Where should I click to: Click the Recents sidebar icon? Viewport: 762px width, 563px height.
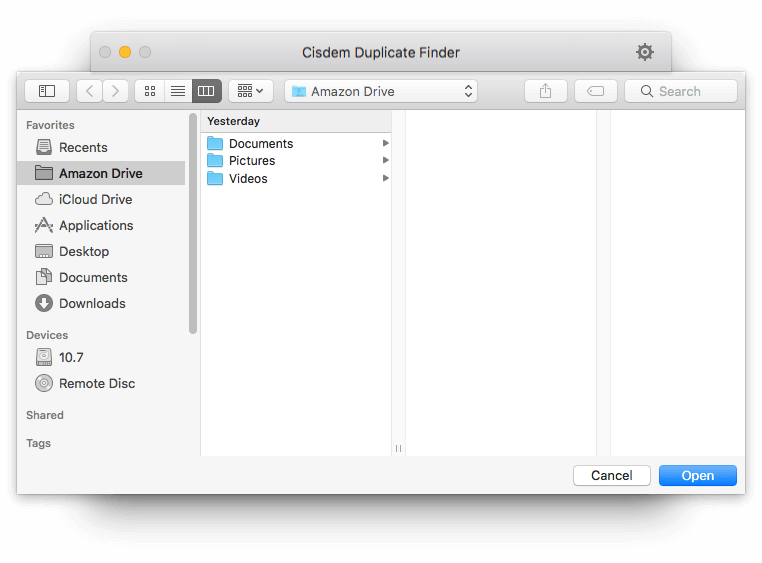(44, 147)
